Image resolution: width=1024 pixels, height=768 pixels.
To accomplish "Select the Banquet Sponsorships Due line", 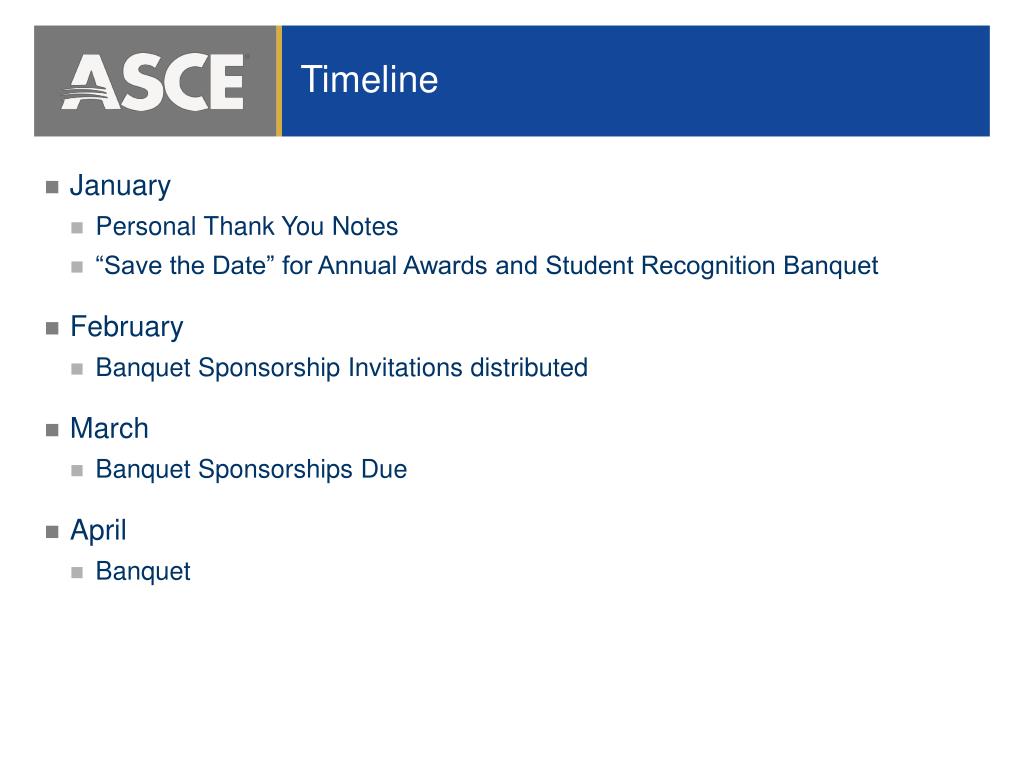I will click(x=251, y=470).
